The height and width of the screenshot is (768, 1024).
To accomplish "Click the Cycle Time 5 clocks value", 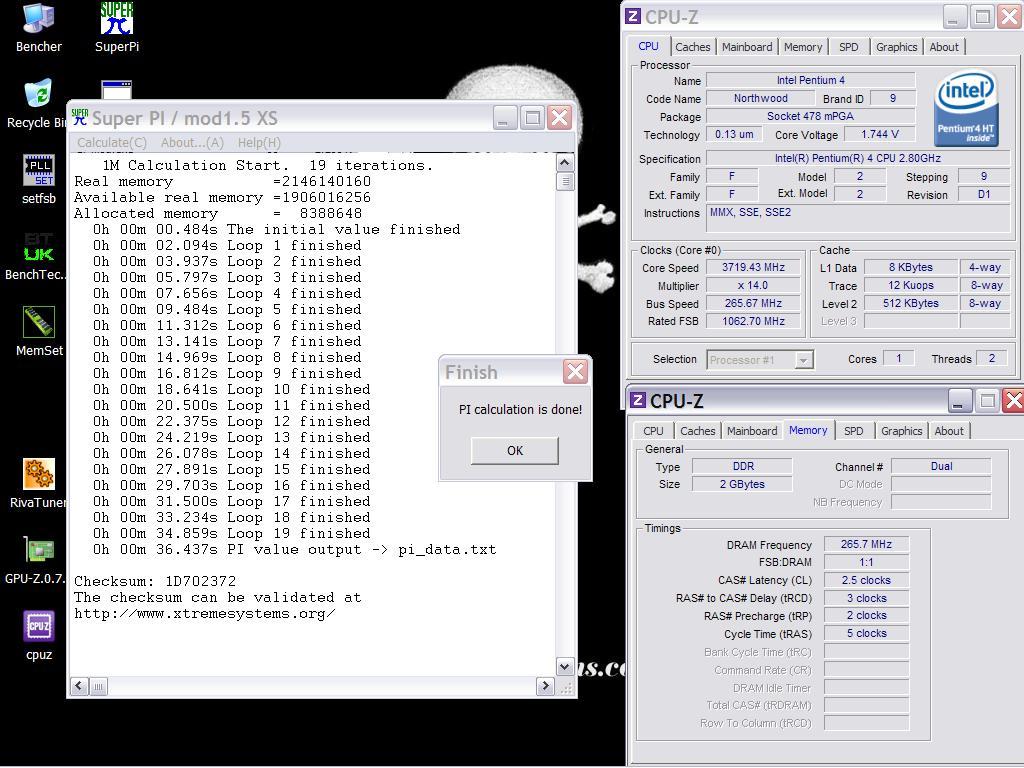I will pos(866,633).
